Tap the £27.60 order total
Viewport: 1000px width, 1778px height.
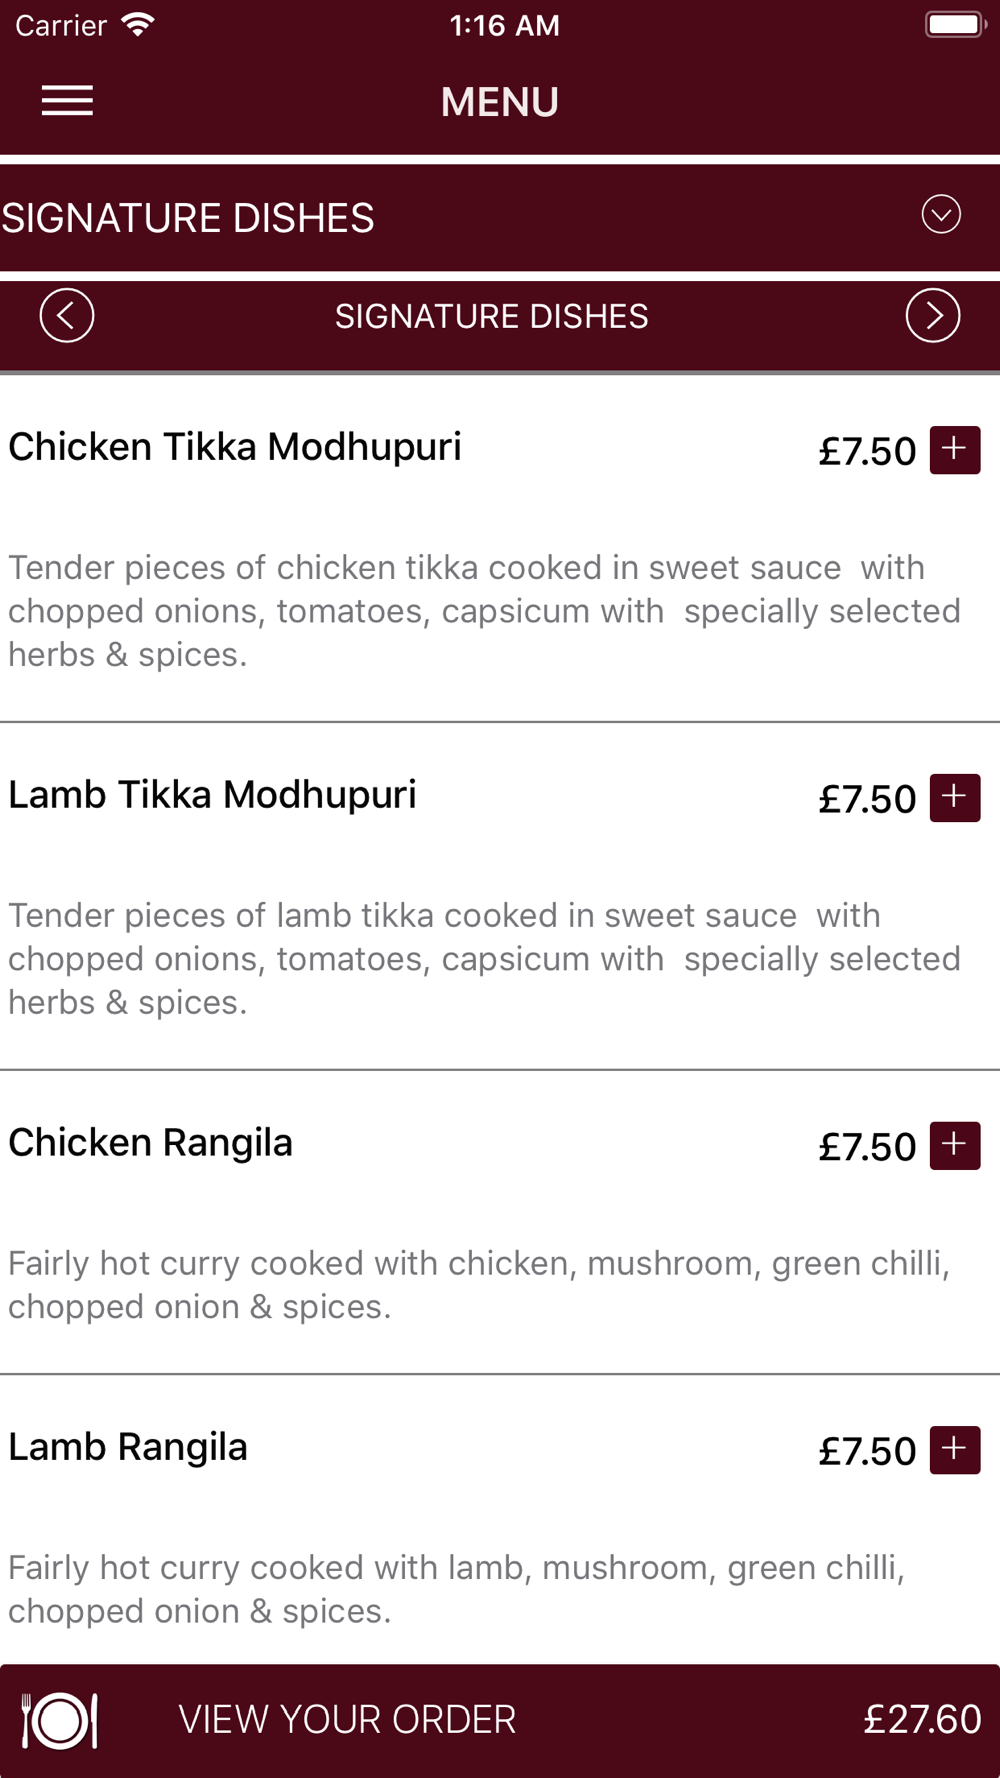[x=922, y=1720]
